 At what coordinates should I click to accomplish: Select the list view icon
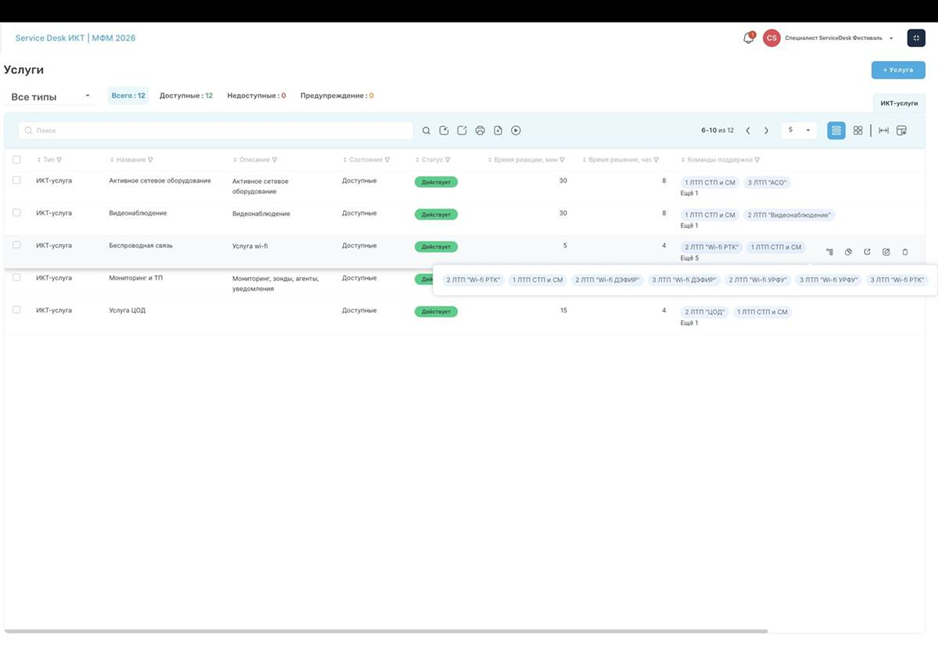836,130
